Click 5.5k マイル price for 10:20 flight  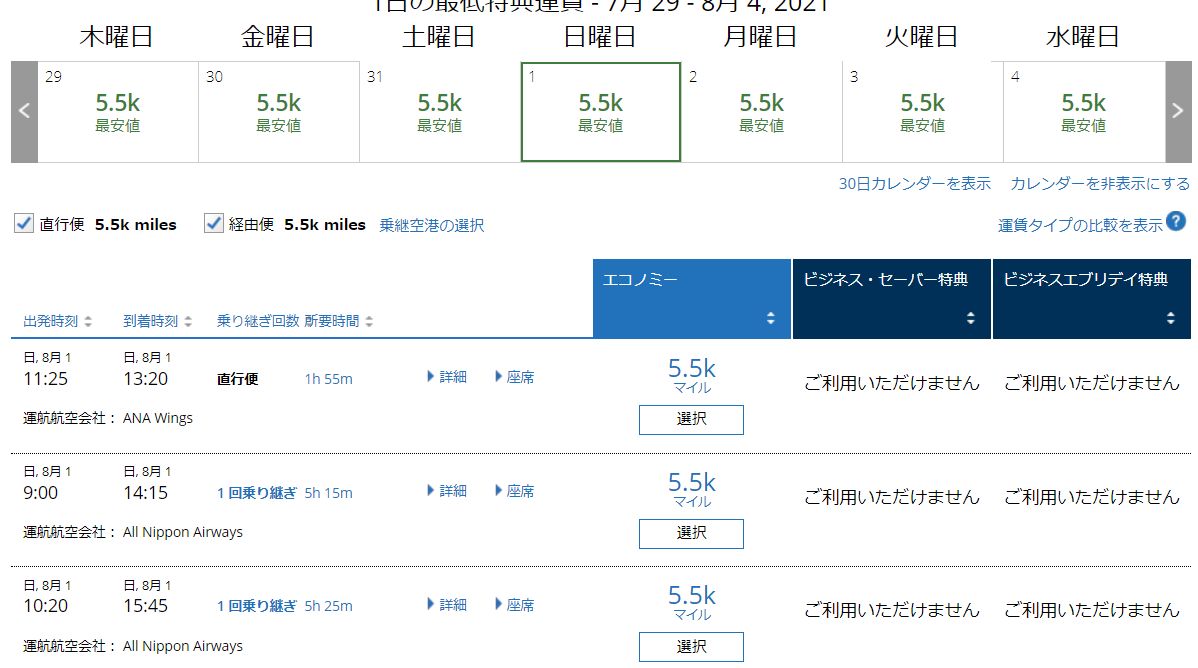pos(692,602)
